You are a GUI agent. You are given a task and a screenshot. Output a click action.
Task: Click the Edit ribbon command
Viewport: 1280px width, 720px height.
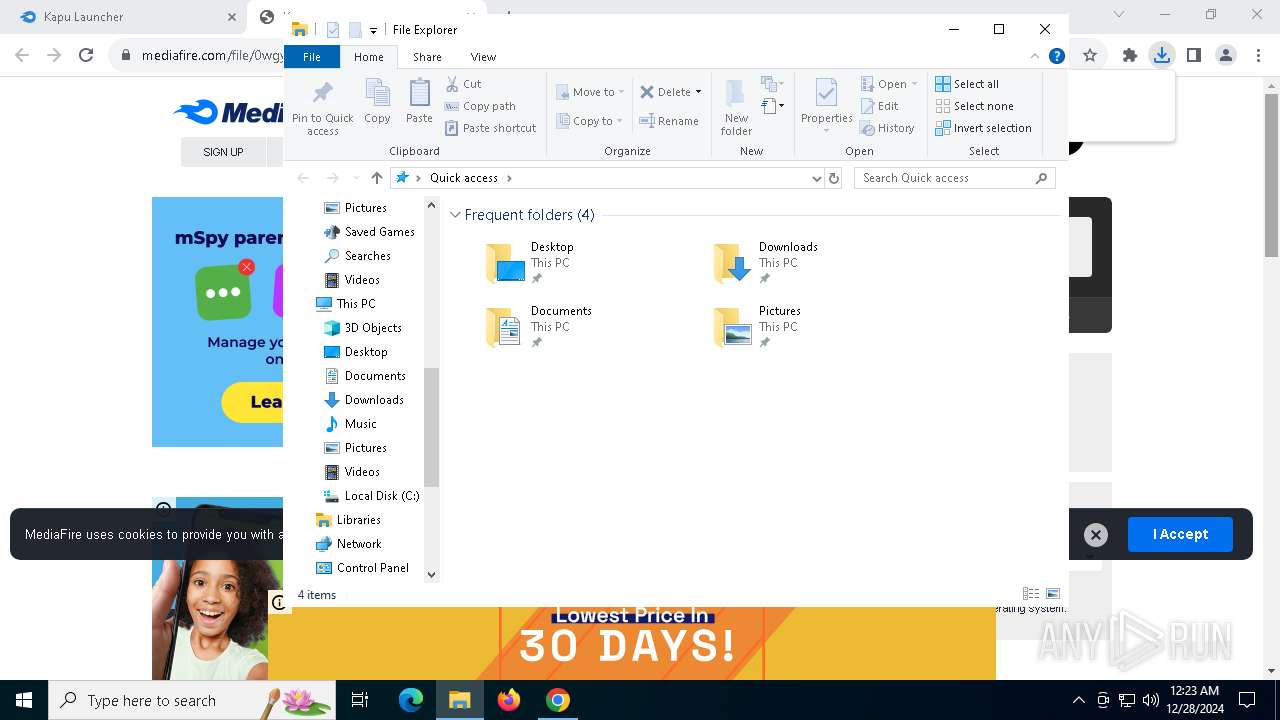[x=879, y=106]
